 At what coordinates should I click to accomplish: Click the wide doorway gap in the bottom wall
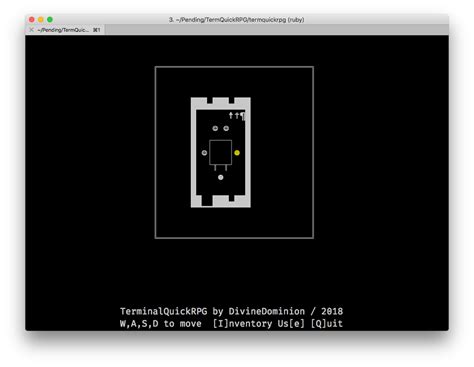click(207, 201)
